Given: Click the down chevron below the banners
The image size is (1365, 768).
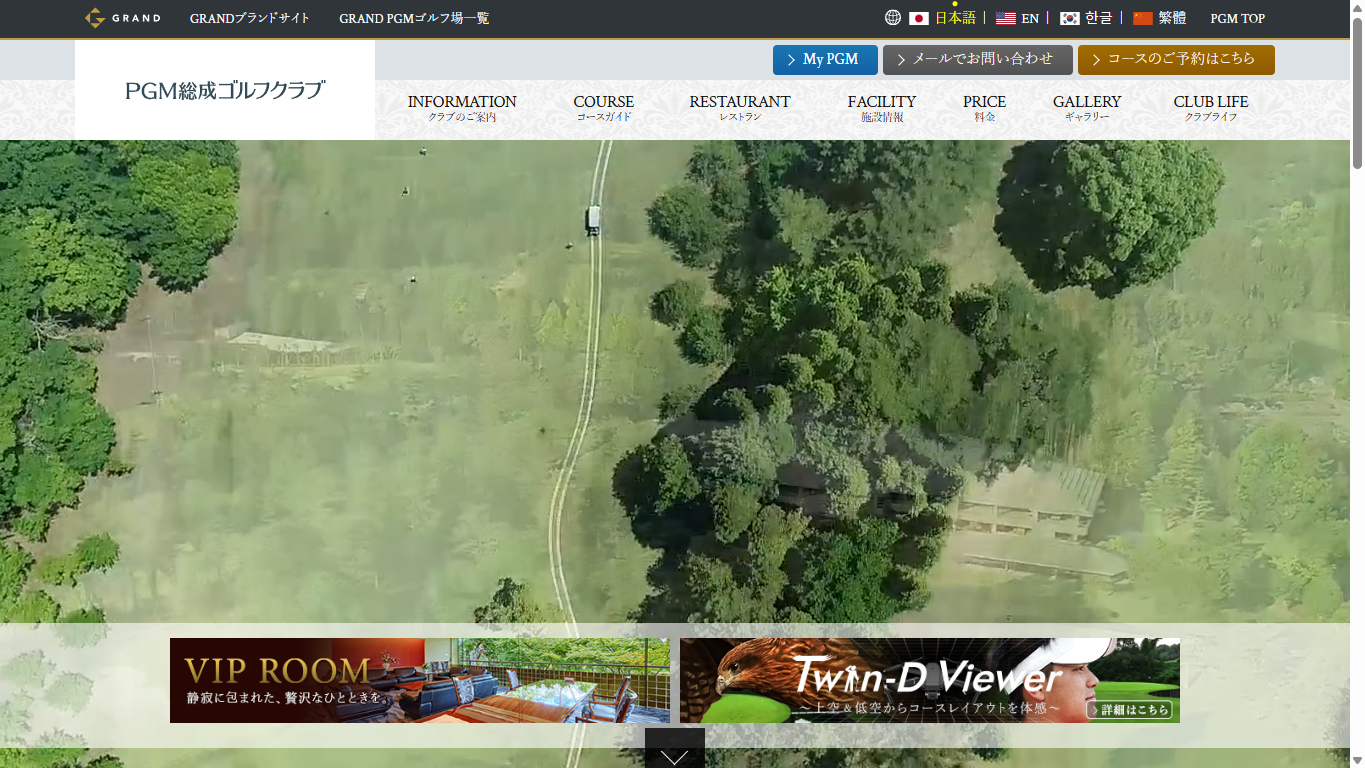Looking at the screenshot, I should 675,748.
